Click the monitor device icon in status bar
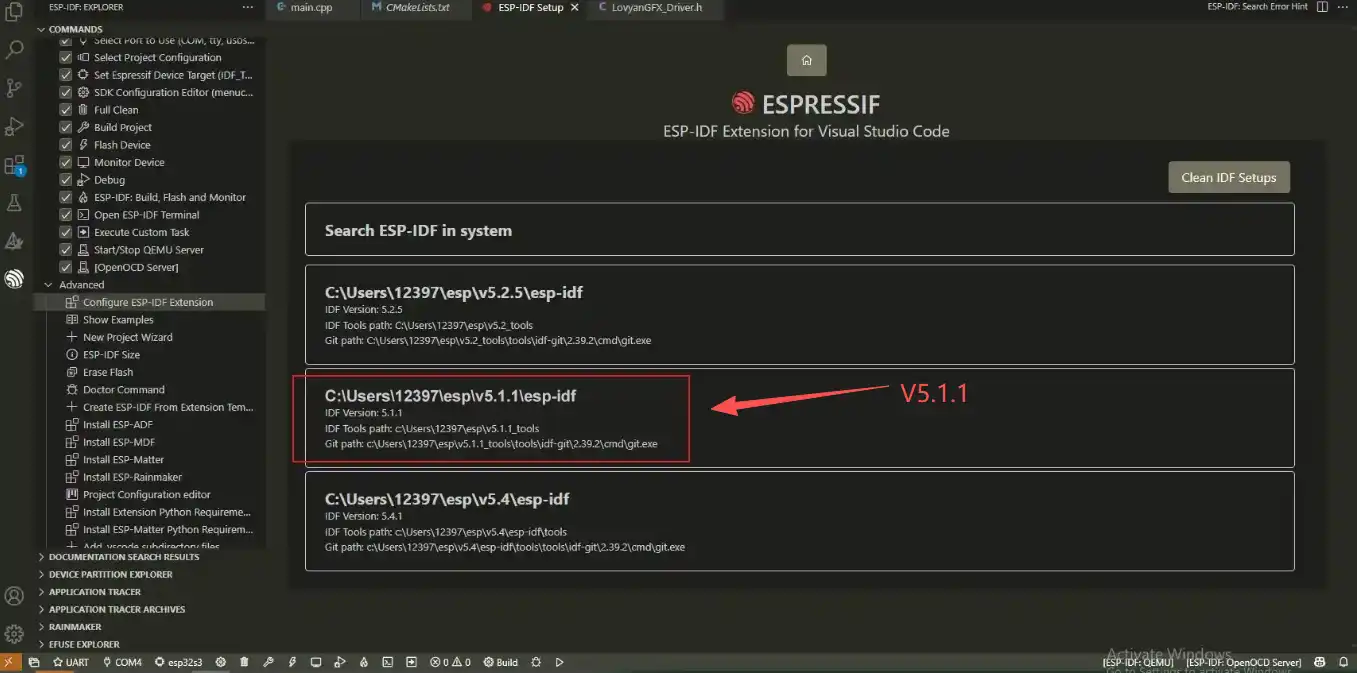Viewport: 1357px width, 673px height. tap(316, 662)
